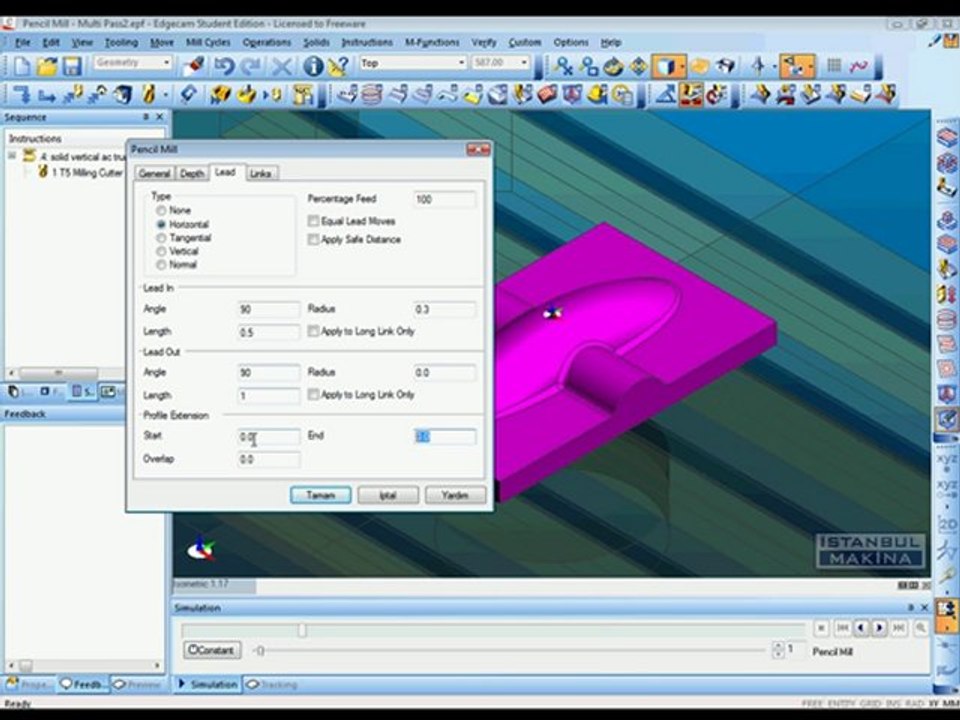Switch to the Depth tab

(x=192, y=173)
